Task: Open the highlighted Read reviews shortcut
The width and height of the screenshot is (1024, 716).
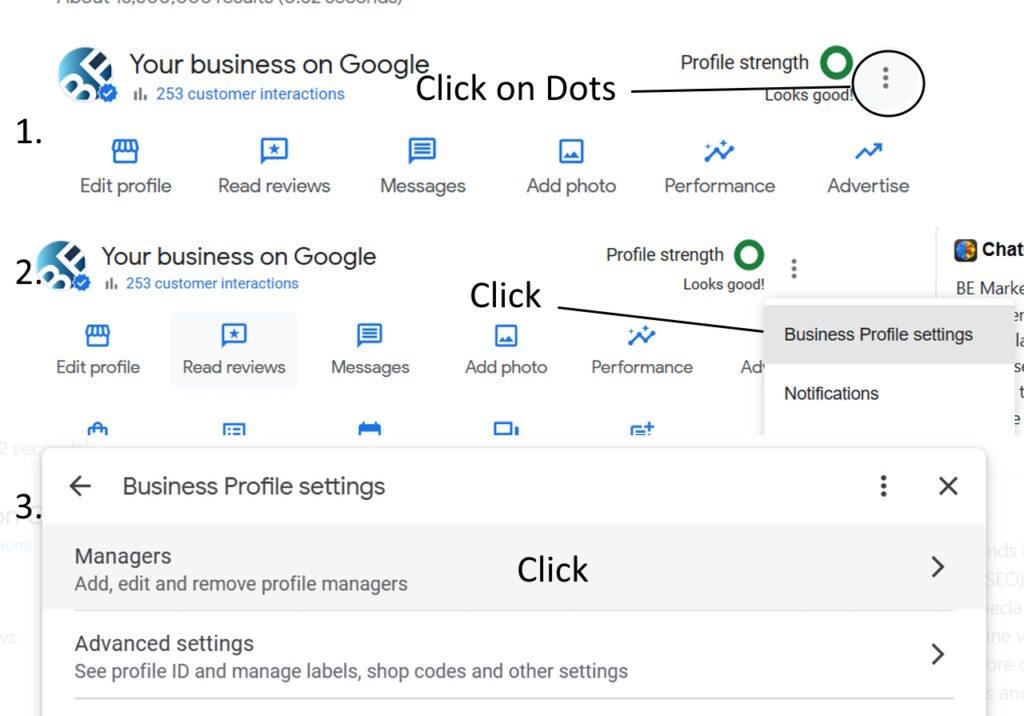Action: [x=234, y=350]
